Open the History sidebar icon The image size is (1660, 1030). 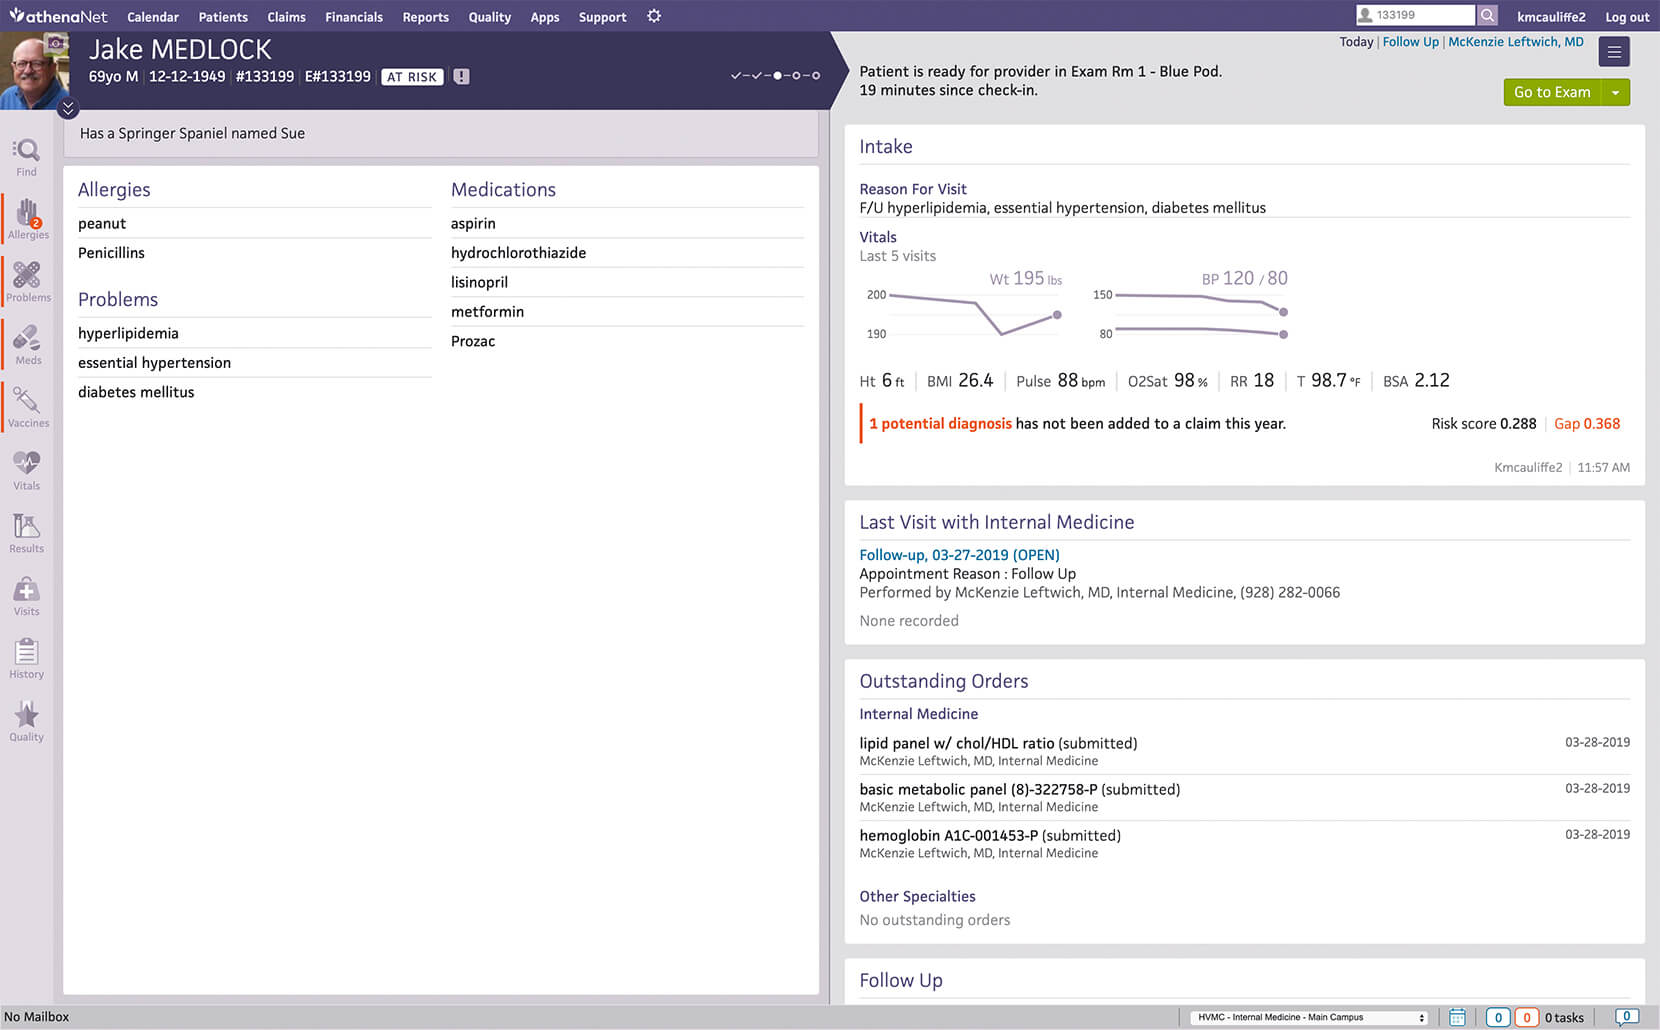point(27,660)
